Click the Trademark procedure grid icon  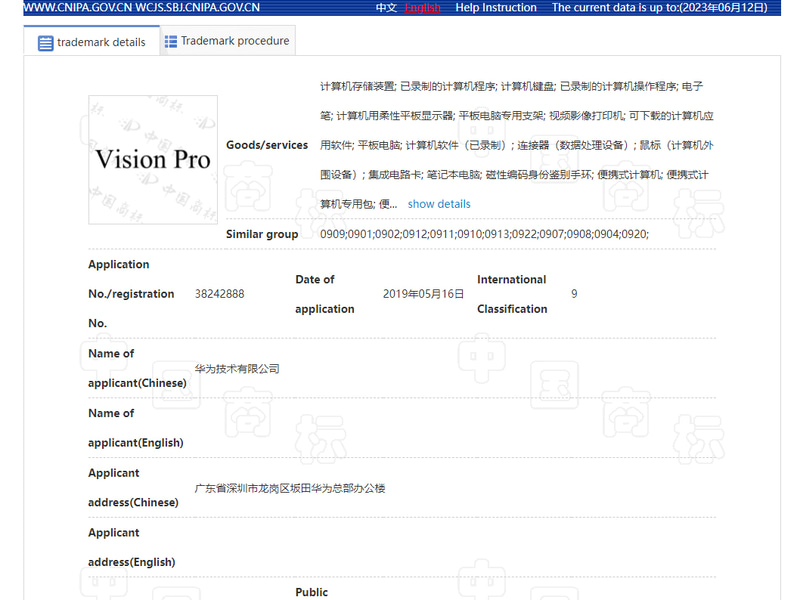(x=171, y=41)
